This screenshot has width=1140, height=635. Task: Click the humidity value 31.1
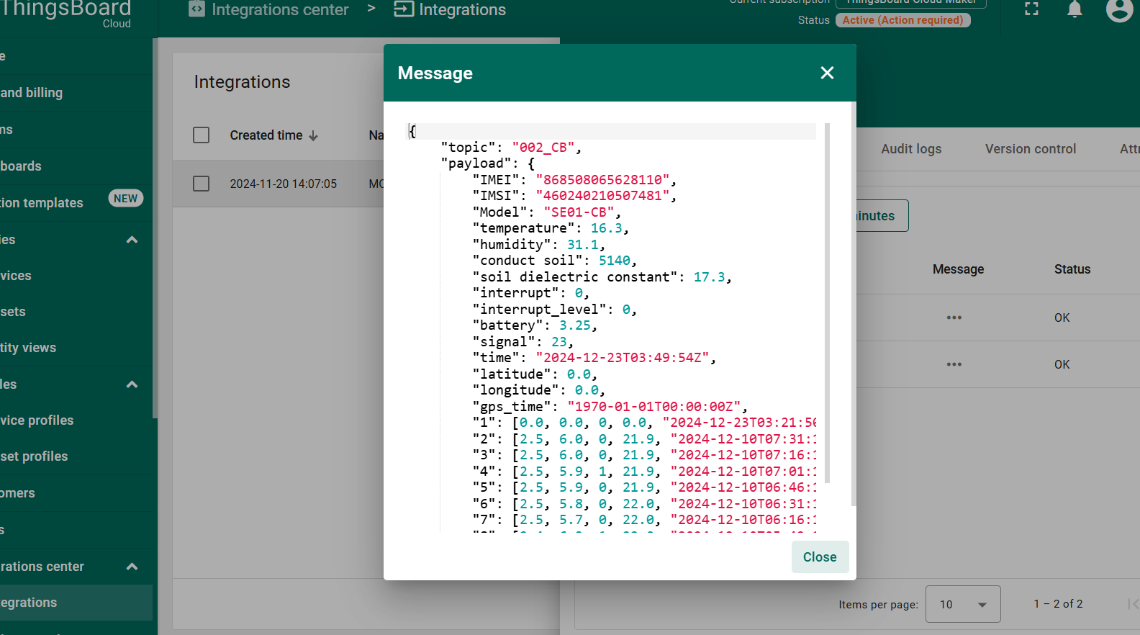582,245
